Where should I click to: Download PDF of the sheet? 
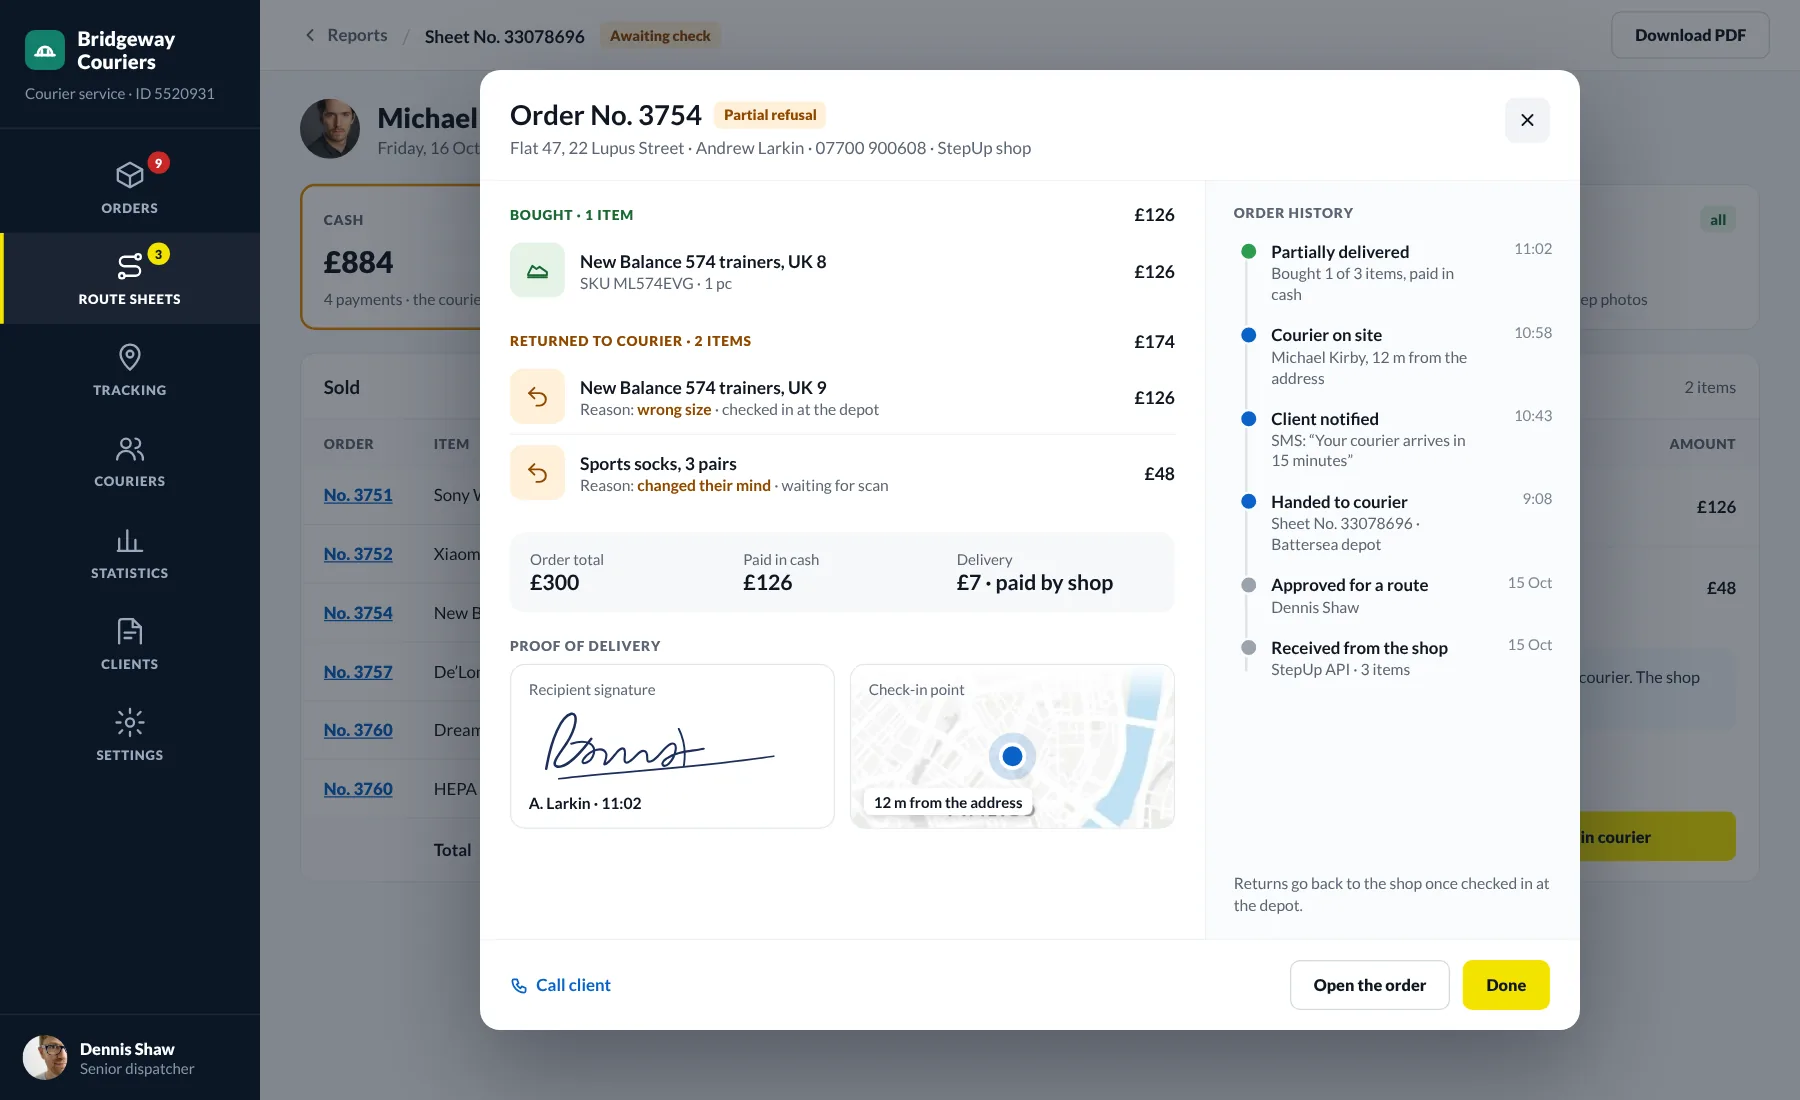[1690, 35]
